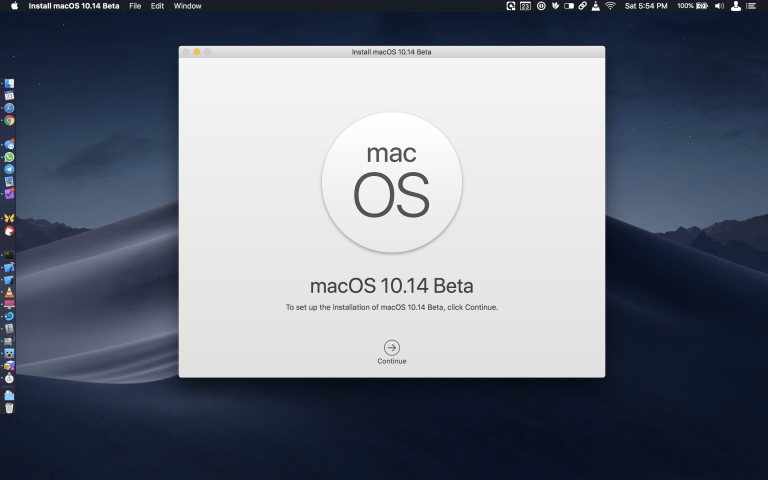The image size is (768, 480).
Task: Open the Edit menu
Action: click(x=157, y=6)
